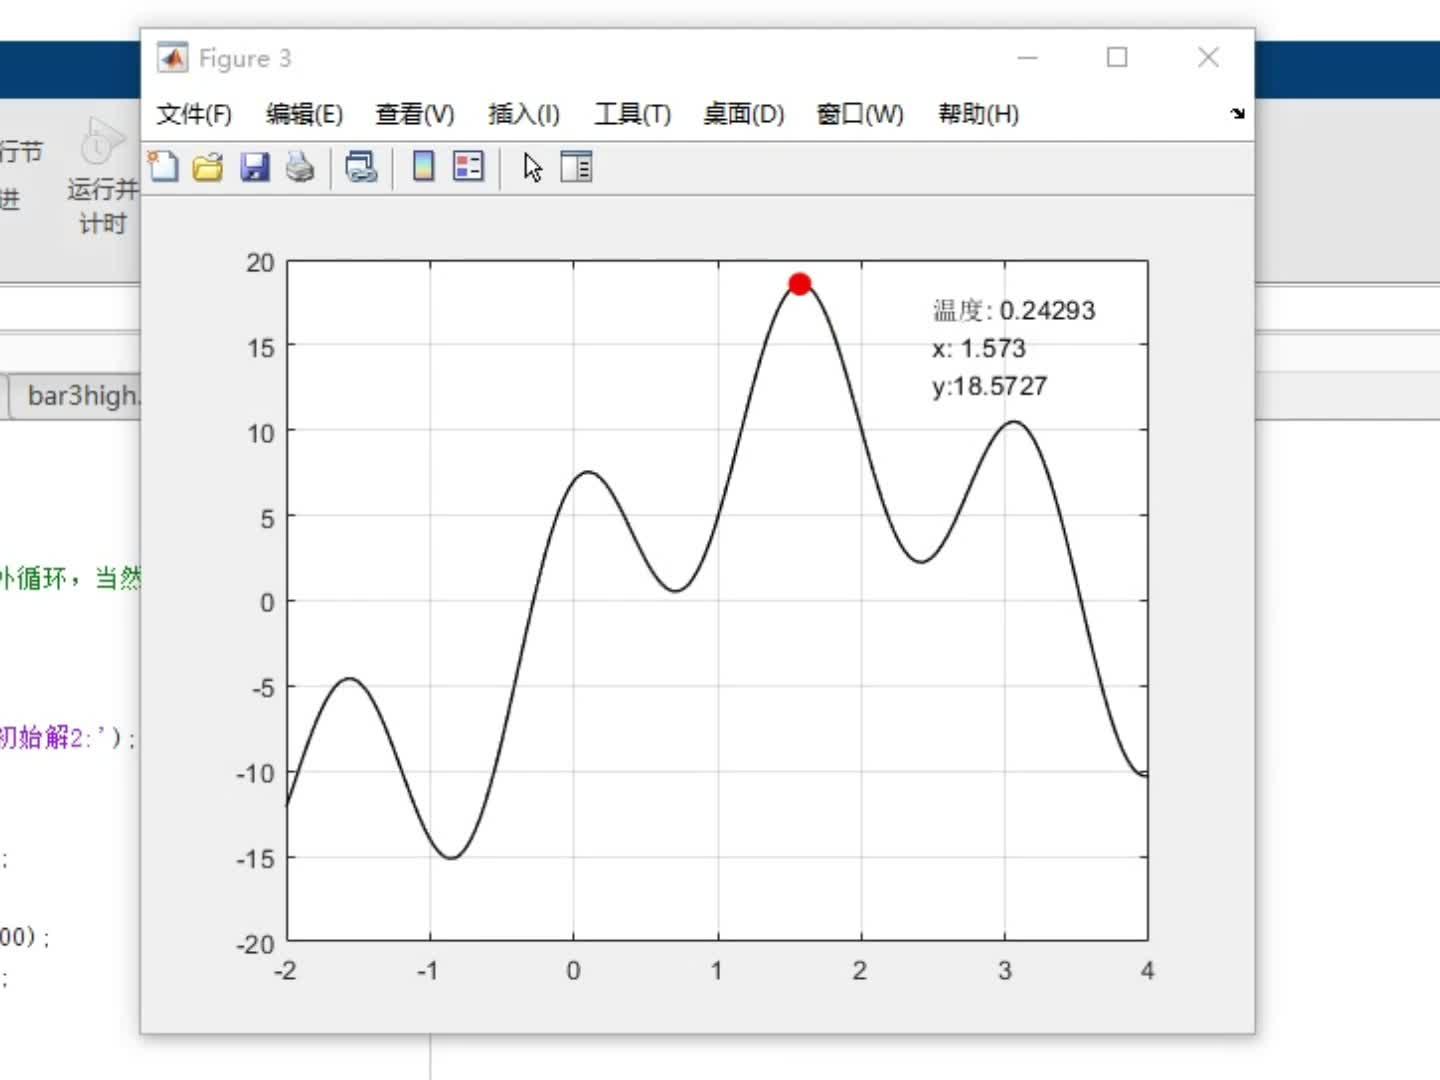Open the 插入(I) menu
The height and width of the screenshot is (1080, 1440).
(523, 114)
